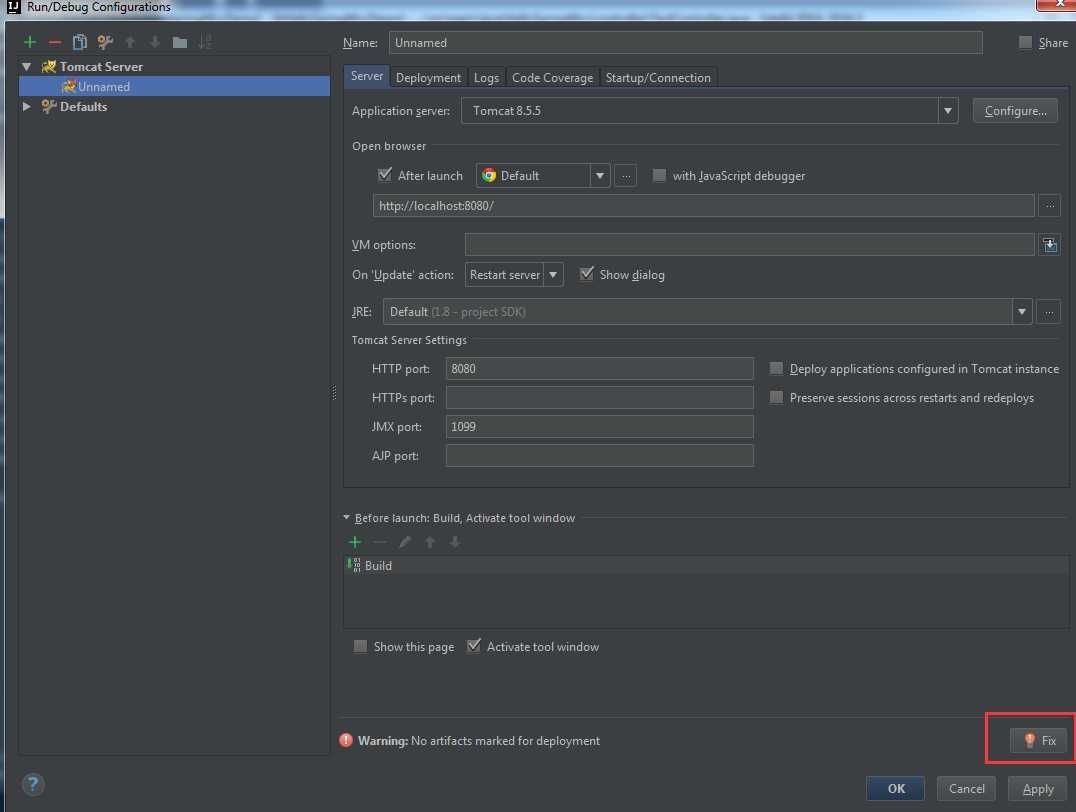This screenshot has width=1076, height=812.
Task: Toggle the Share checkbox
Action: tap(1025, 43)
